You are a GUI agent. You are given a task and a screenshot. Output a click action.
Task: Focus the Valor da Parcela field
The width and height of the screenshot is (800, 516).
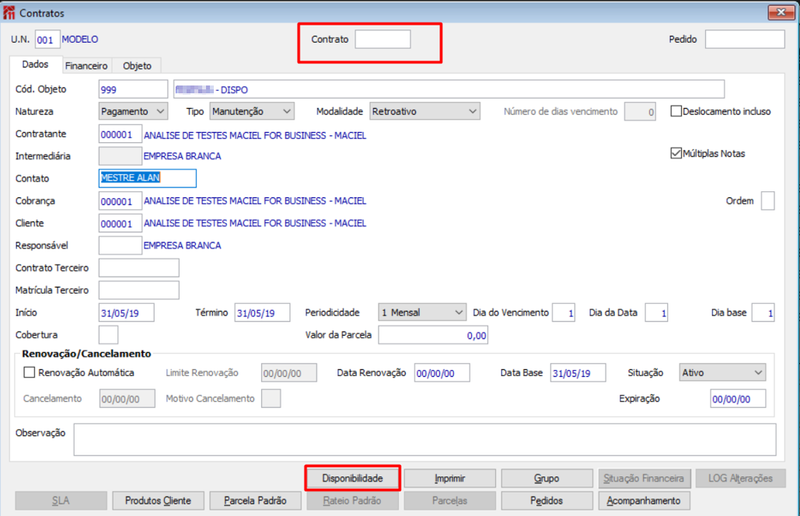tap(433, 335)
